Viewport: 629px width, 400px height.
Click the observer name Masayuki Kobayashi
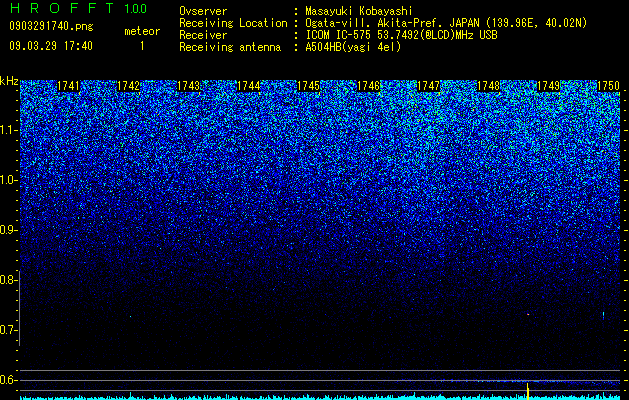click(359, 11)
